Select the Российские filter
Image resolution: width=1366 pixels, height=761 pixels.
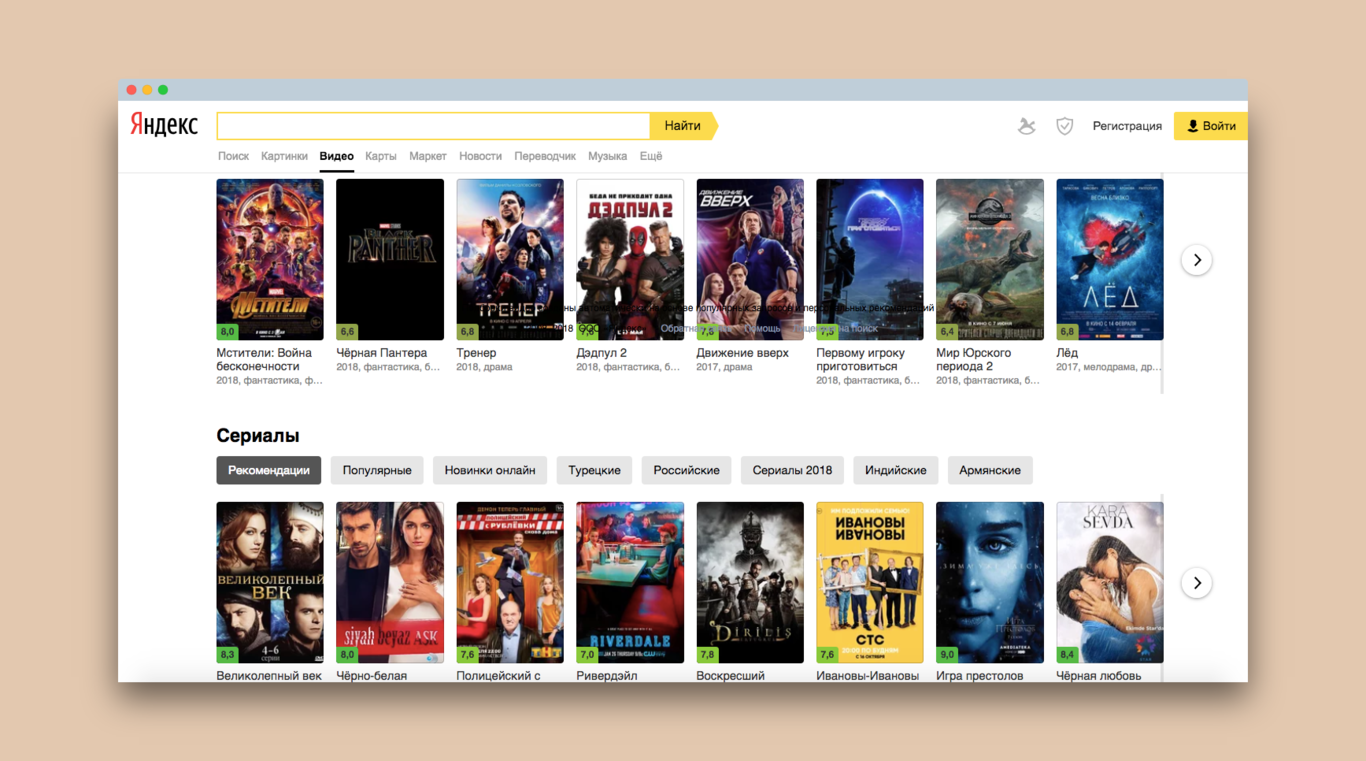(x=687, y=470)
